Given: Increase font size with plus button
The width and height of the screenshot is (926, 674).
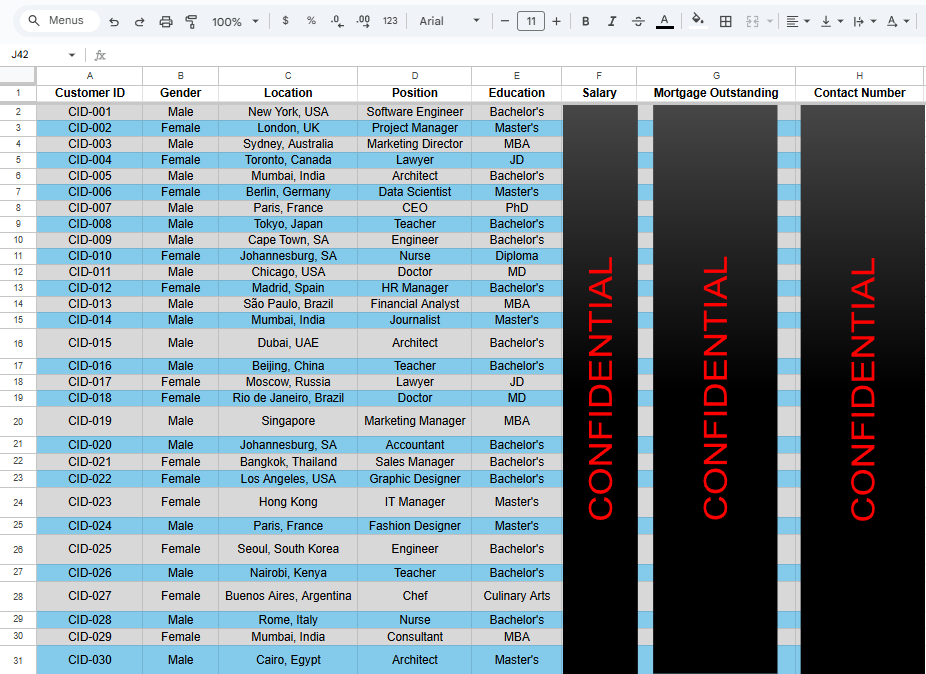Looking at the screenshot, I should pyautogui.click(x=556, y=21).
